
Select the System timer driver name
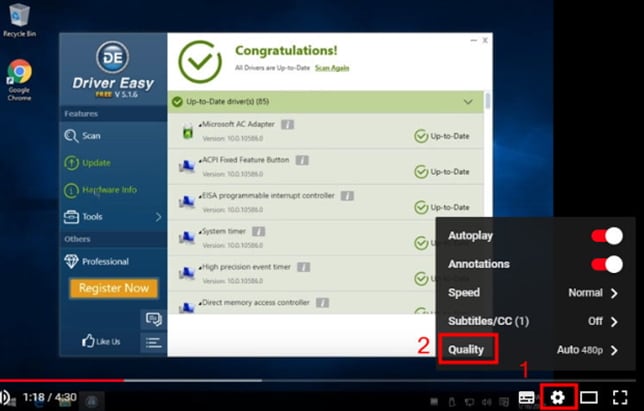224,231
